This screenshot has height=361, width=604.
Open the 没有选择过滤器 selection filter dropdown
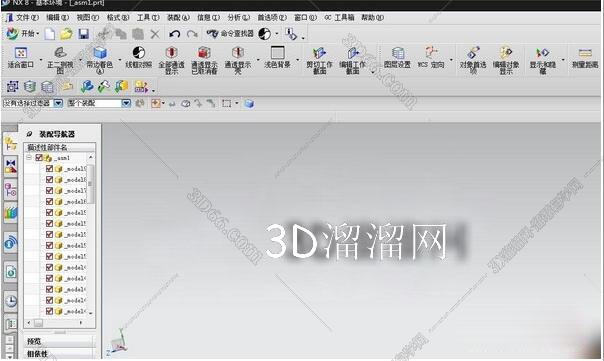point(58,103)
